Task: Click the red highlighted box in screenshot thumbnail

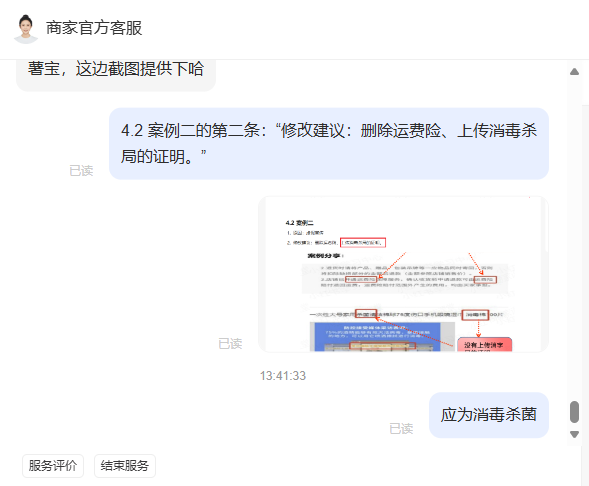Action: (x=363, y=243)
